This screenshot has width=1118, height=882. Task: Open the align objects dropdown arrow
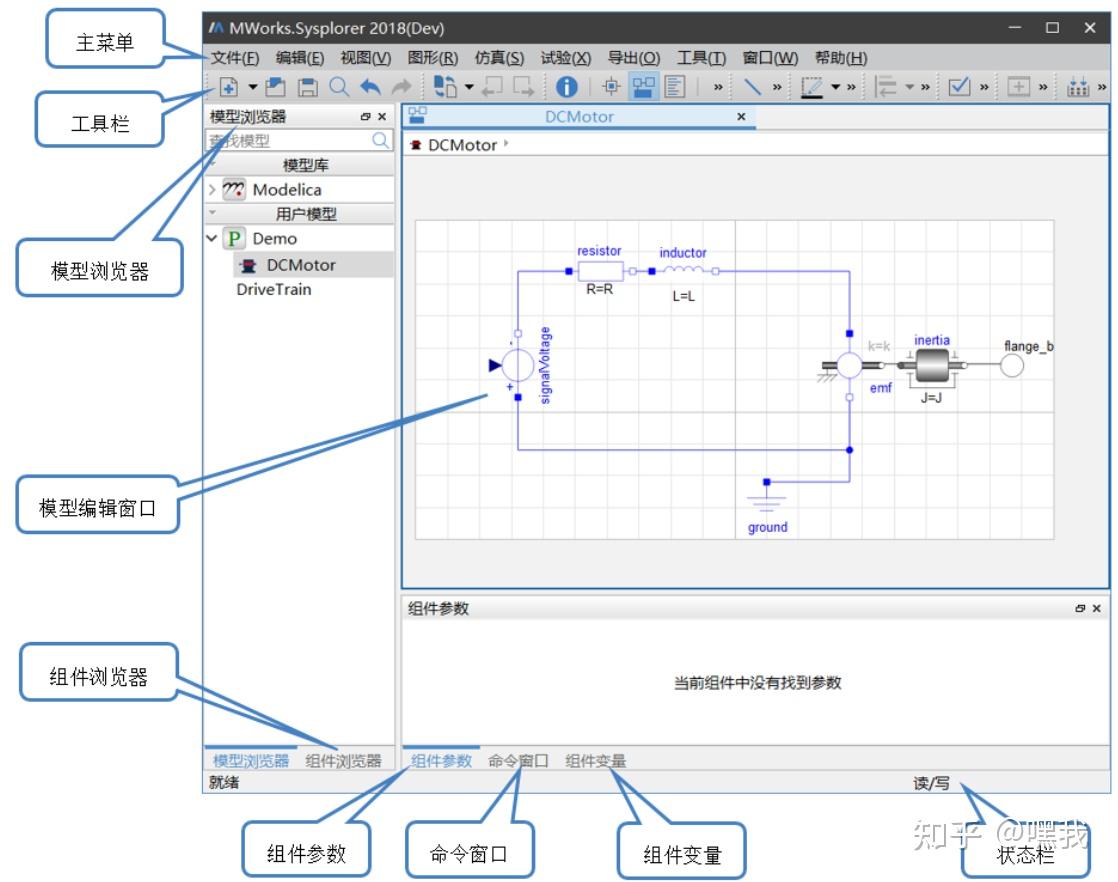click(x=909, y=87)
